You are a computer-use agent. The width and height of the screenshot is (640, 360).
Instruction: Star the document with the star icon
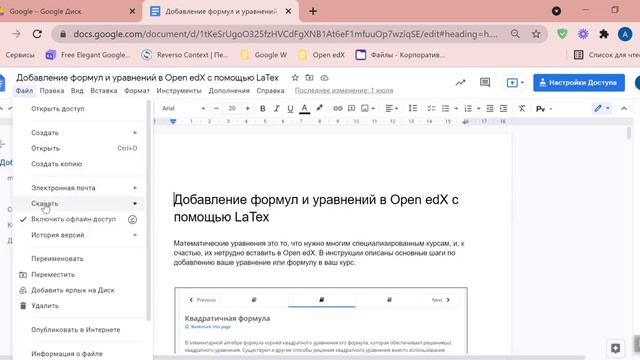[x=295, y=78]
